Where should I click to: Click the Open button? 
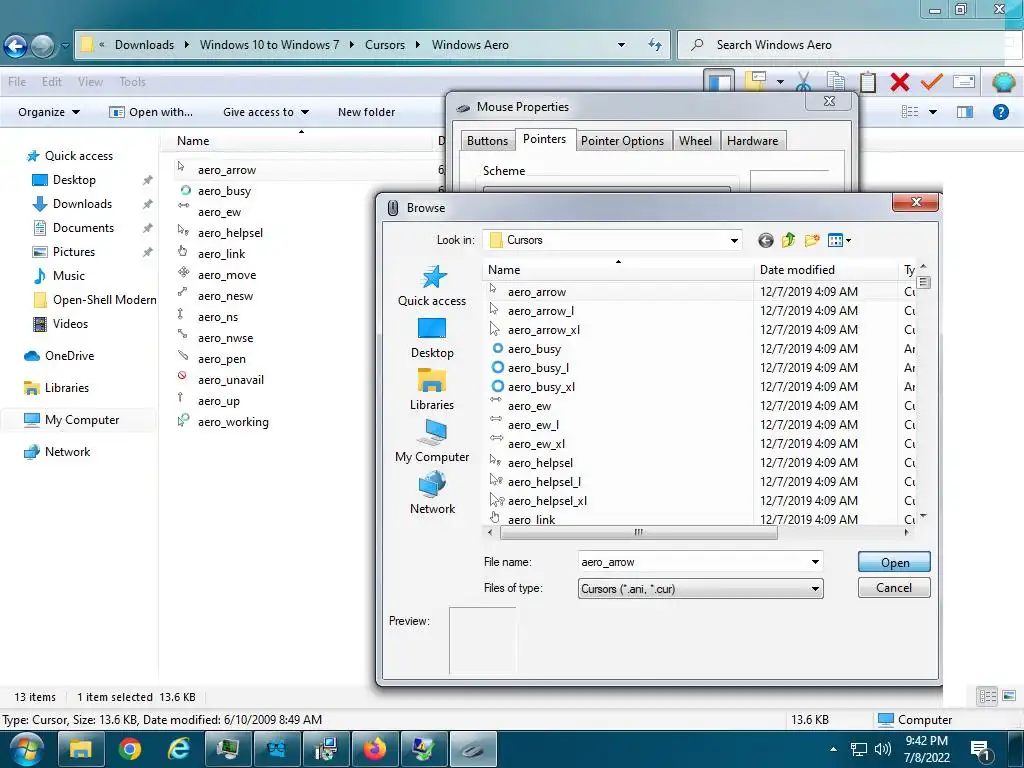(x=894, y=562)
